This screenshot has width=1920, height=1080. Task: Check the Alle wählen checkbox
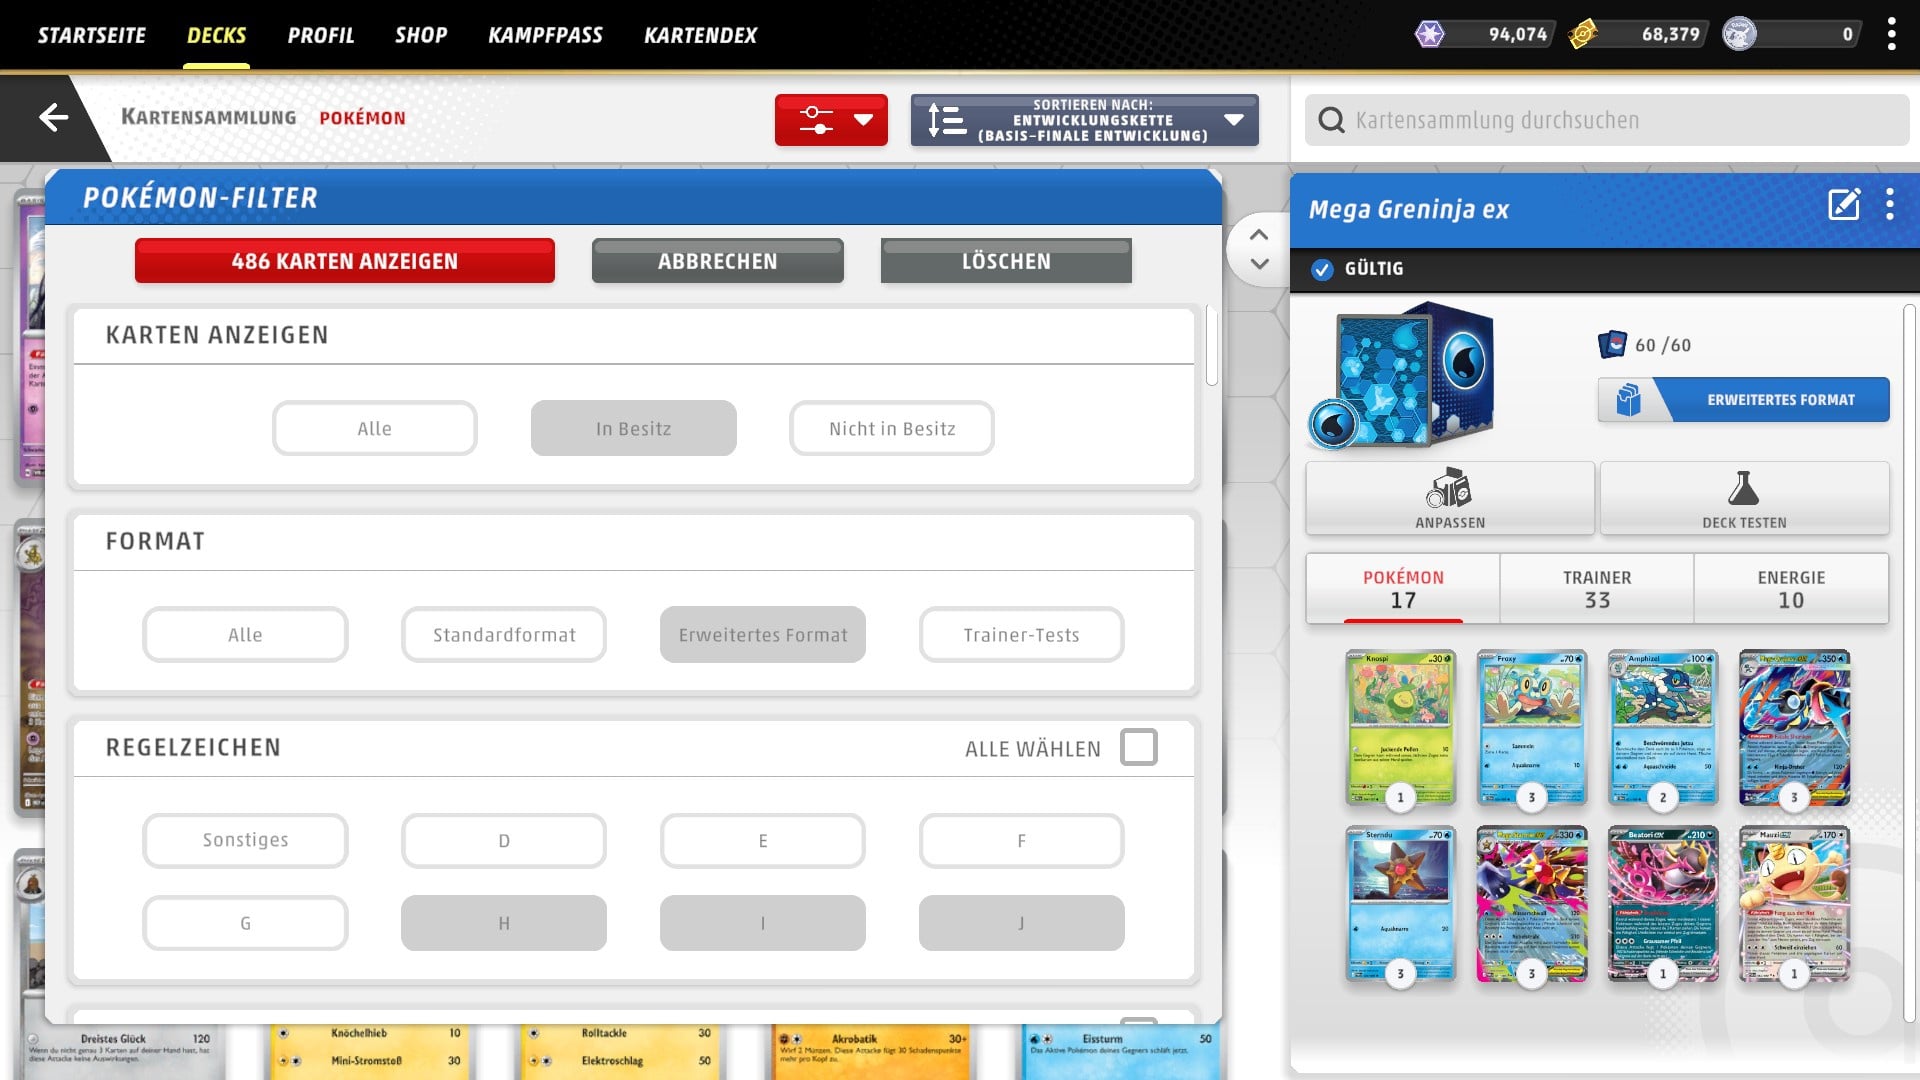pyautogui.click(x=1139, y=747)
